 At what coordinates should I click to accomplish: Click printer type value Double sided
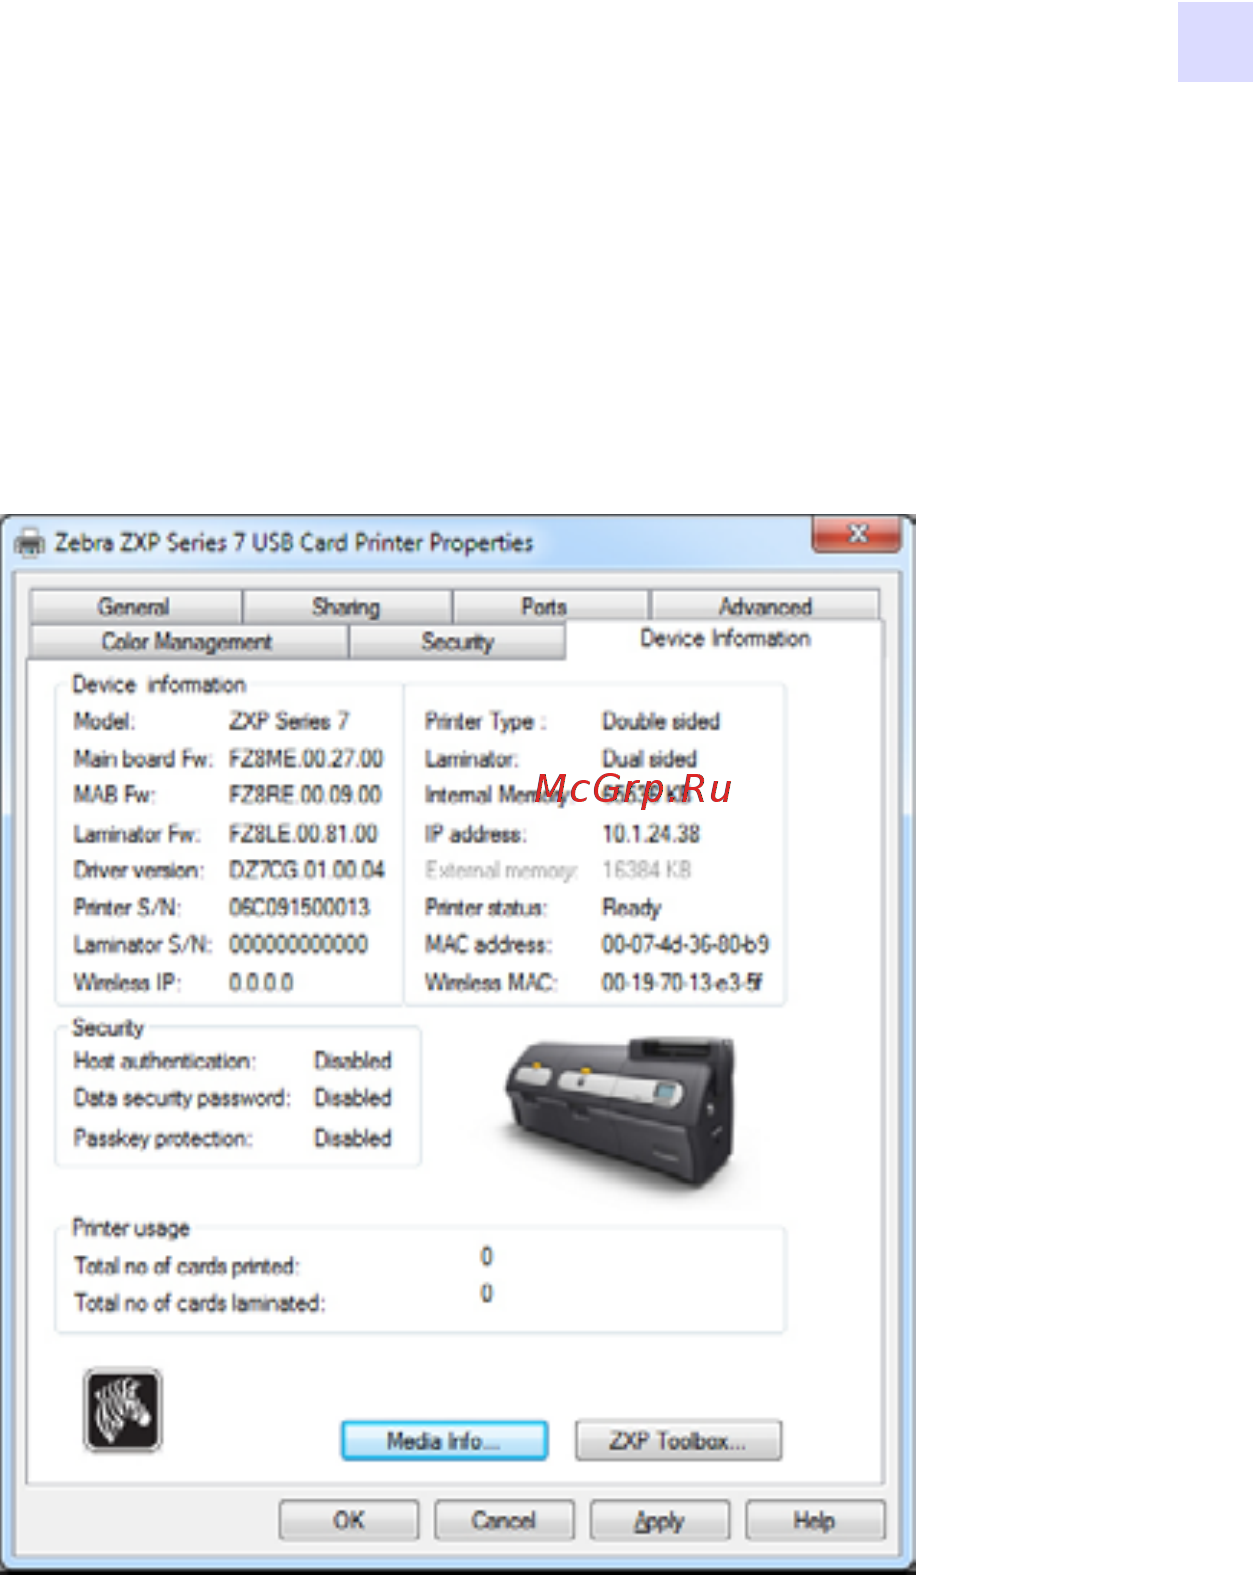tap(661, 721)
